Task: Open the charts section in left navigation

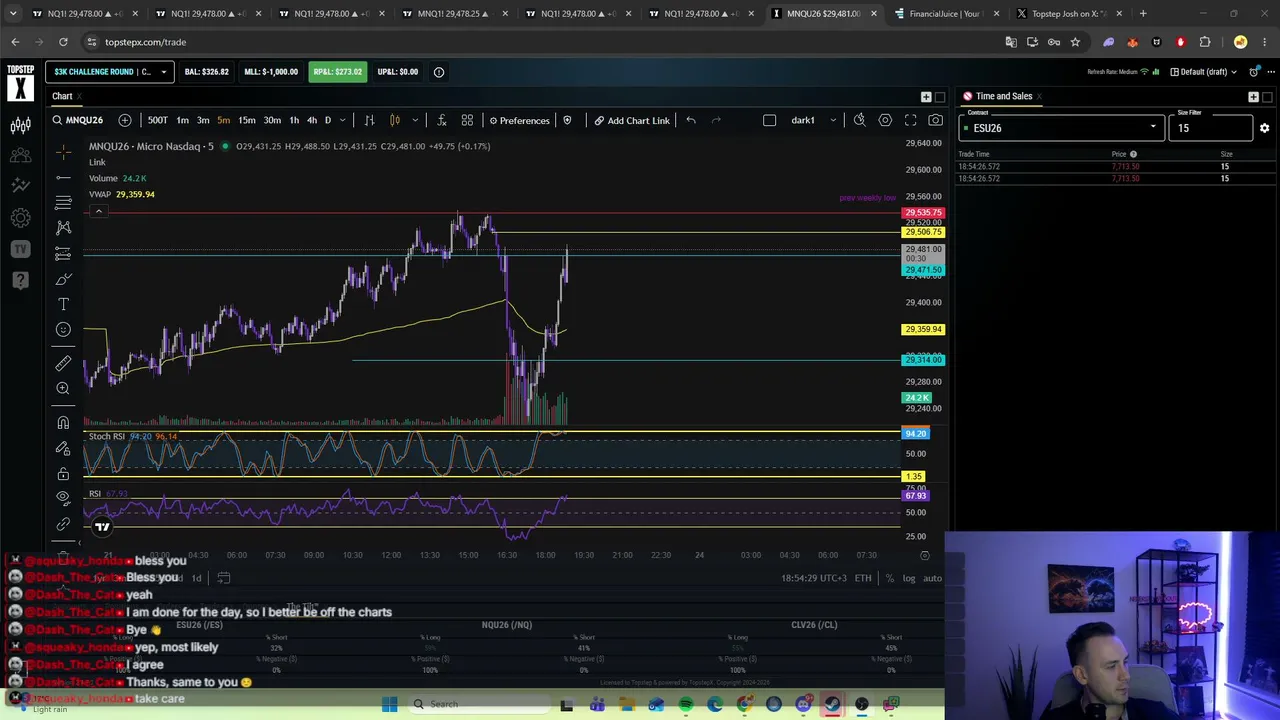Action: (20, 125)
